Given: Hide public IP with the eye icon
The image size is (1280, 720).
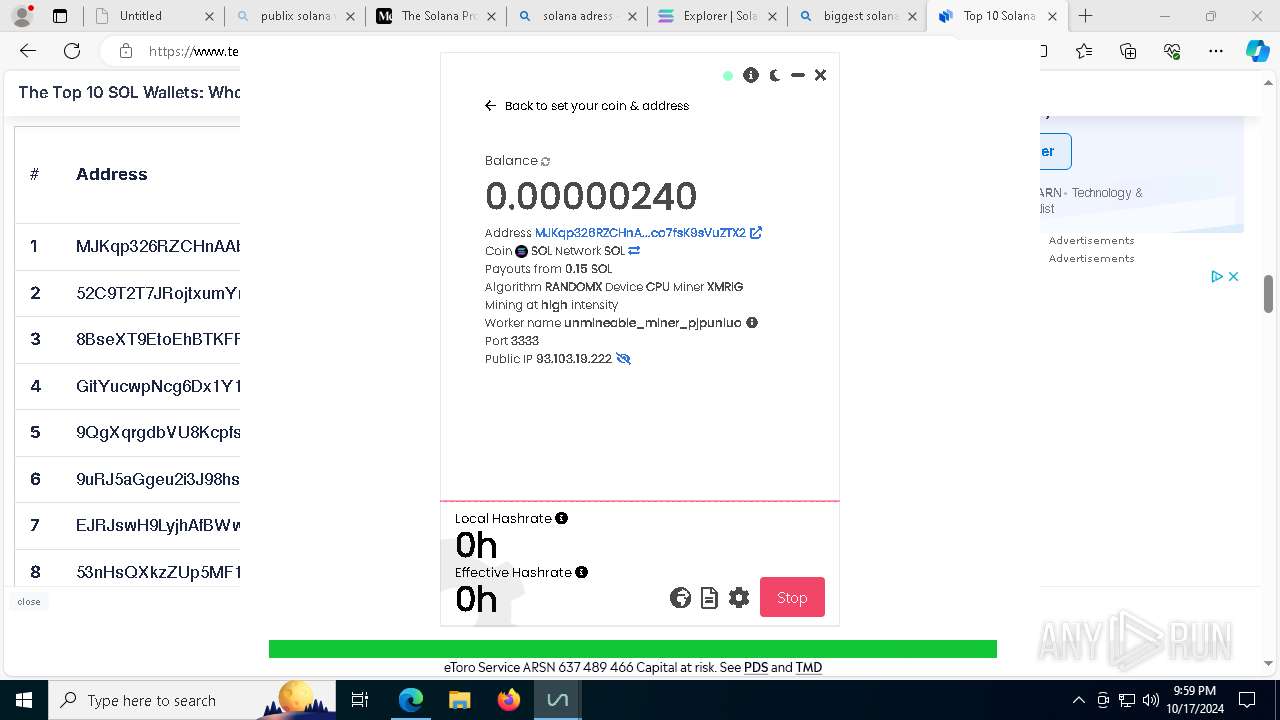Looking at the screenshot, I should point(623,359).
